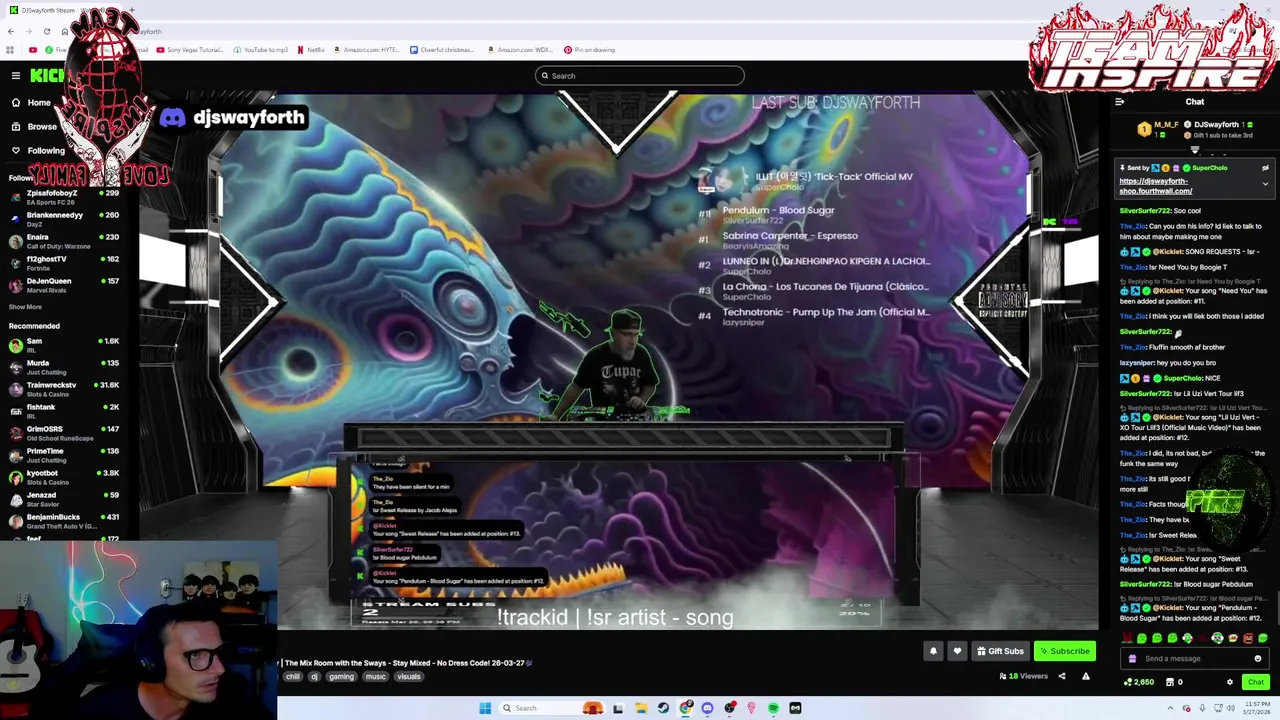Open GrimOSRS channel in Recommended list
Screen dimensions: 1280x720
point(64,433)
